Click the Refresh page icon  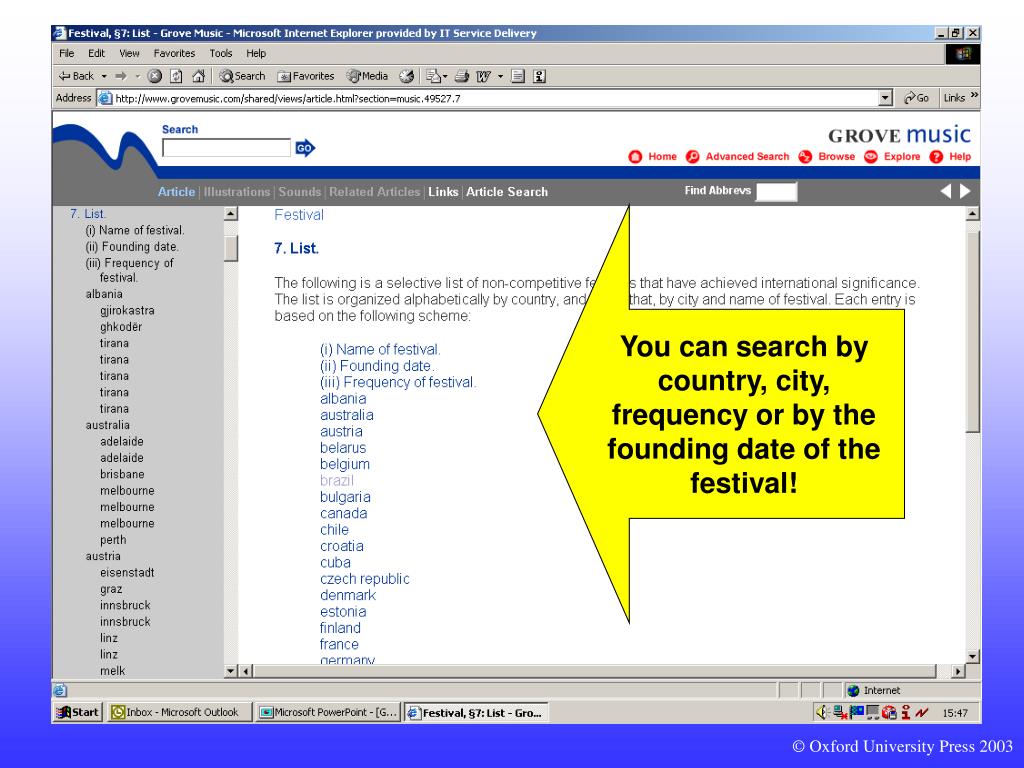176,76
